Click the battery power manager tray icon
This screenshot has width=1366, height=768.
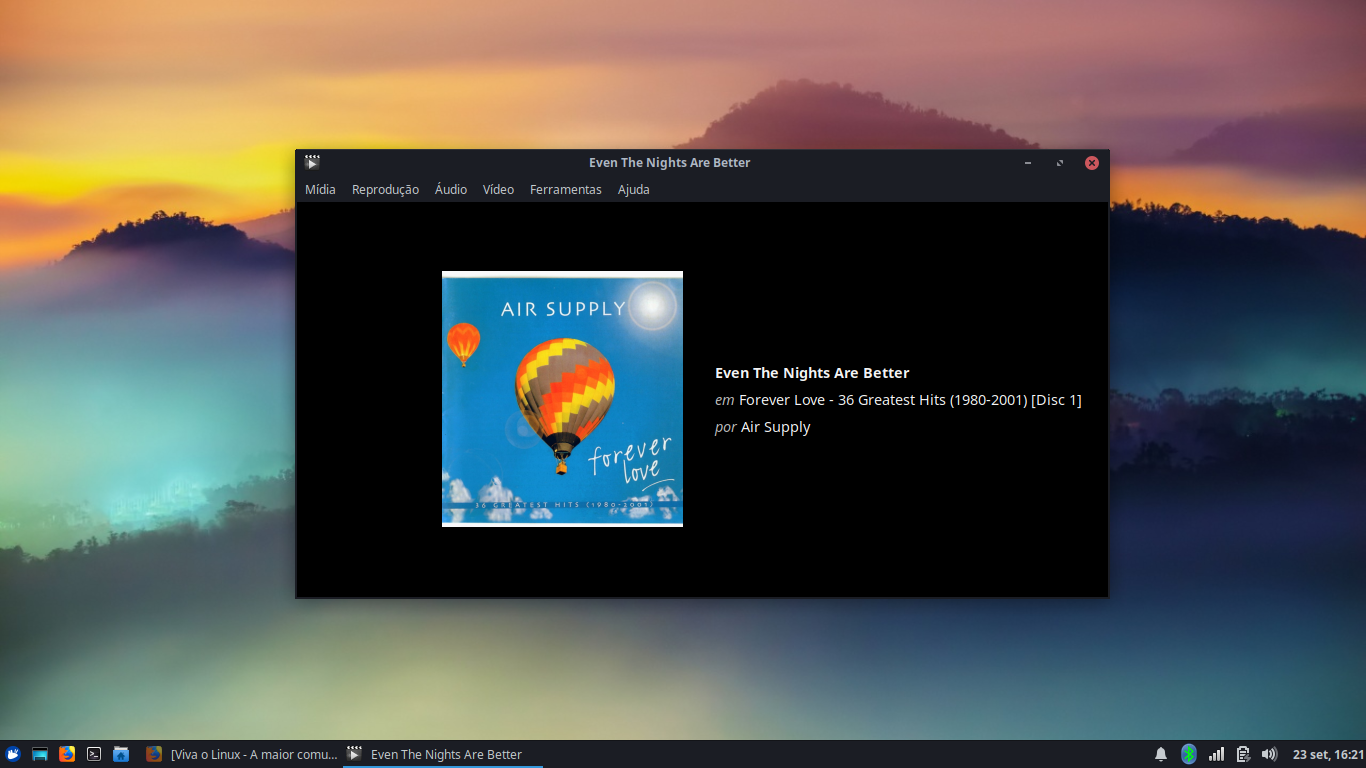point(1243,754)
